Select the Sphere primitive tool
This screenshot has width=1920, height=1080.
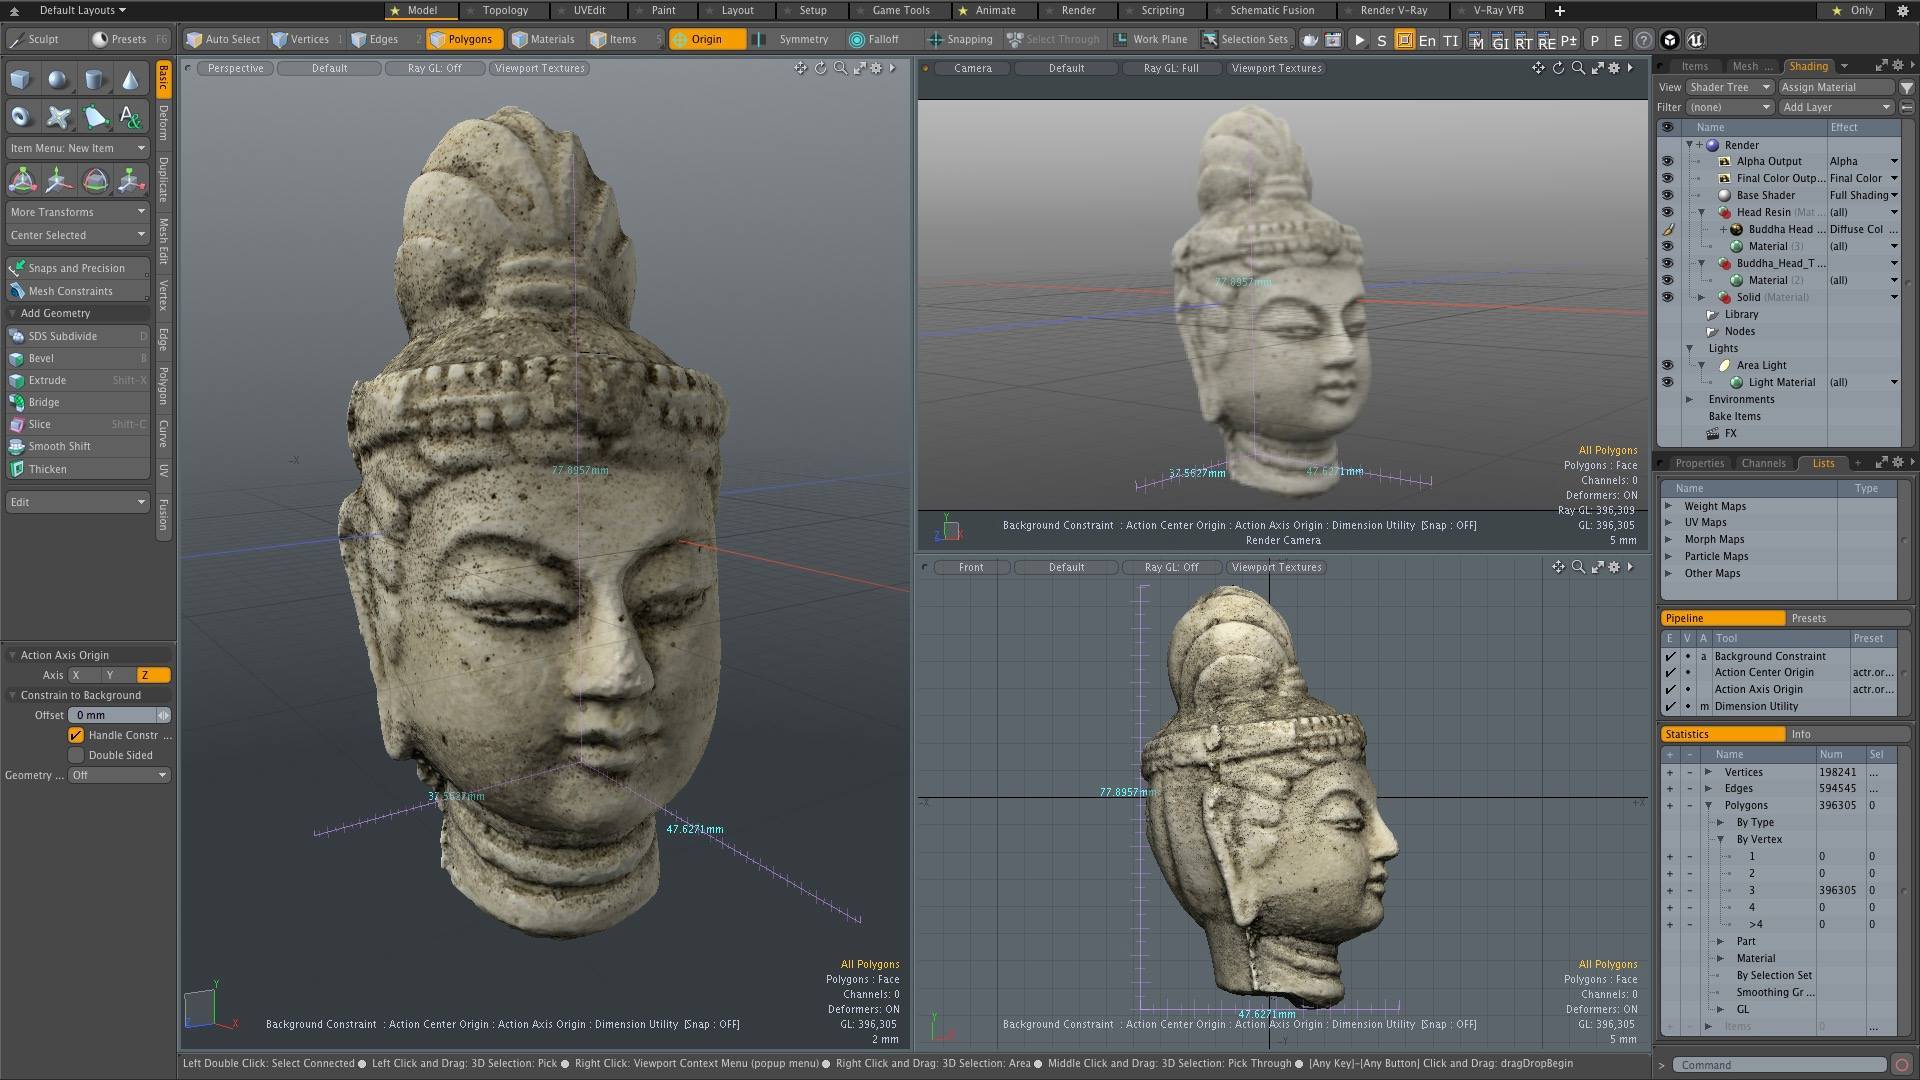point(58,80)
